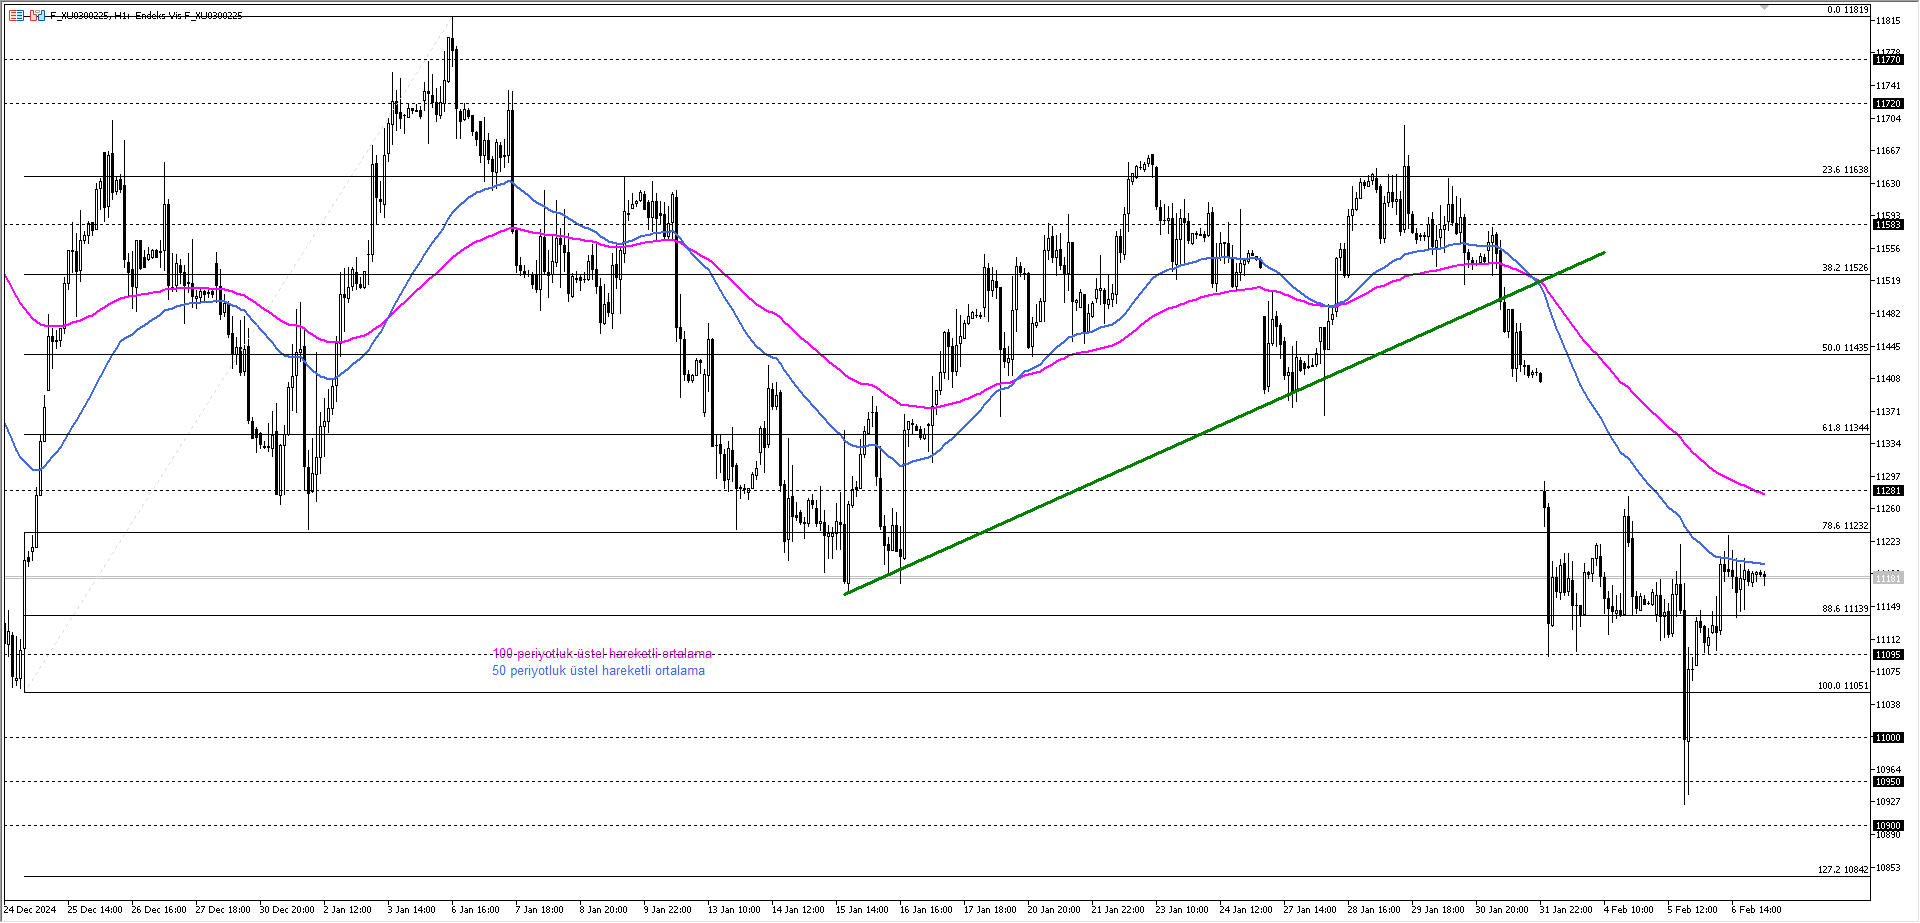Select the '50 periyotluk üstel hareketli ortalama' label
Image resolution: width=1920 pixels, height=923 pixels.
click(598, 671)
